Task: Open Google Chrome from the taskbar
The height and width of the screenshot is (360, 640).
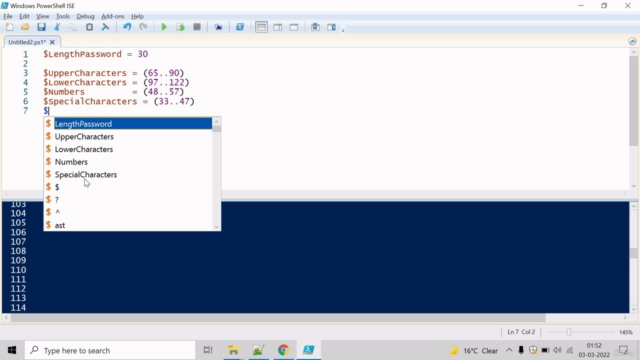Action: [283, 350]
